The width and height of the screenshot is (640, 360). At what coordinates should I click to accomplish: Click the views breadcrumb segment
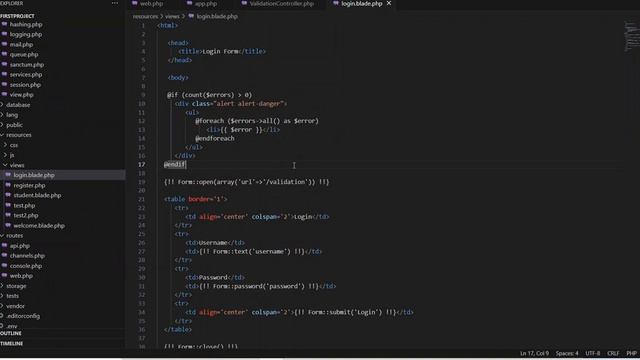172,16
